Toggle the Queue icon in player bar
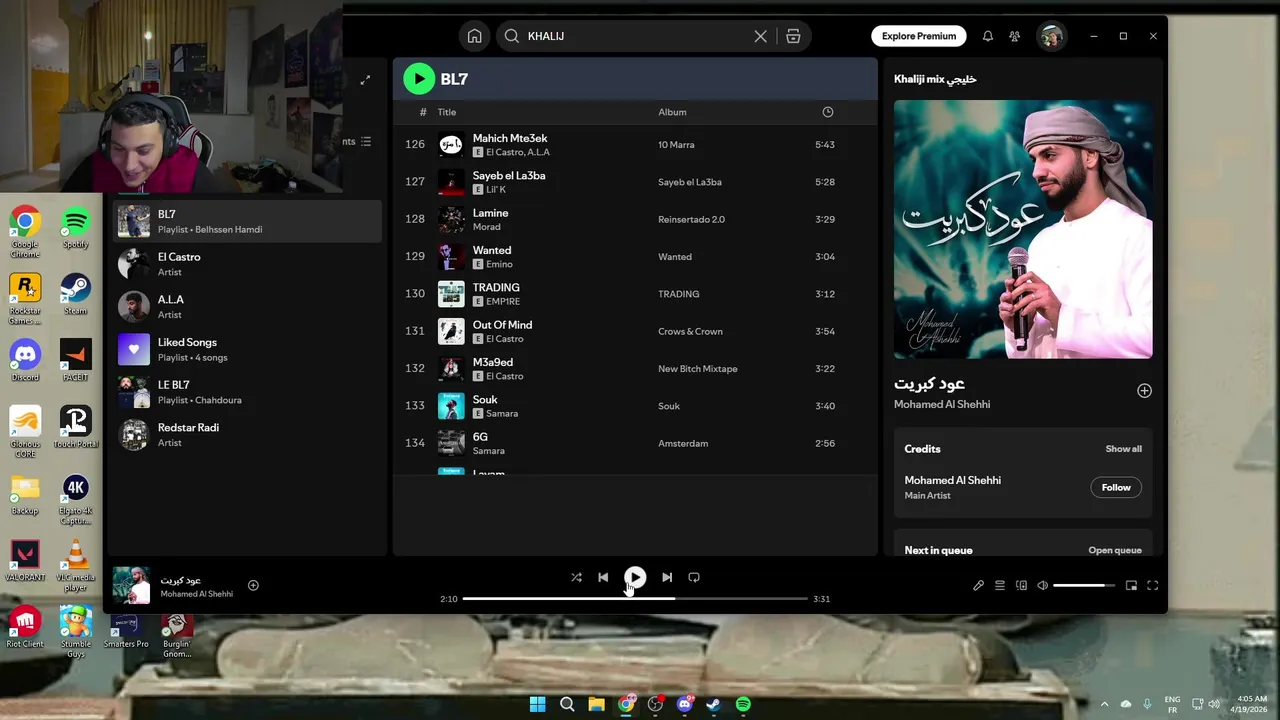The image size is (1280, 720). coord(1000,586)
